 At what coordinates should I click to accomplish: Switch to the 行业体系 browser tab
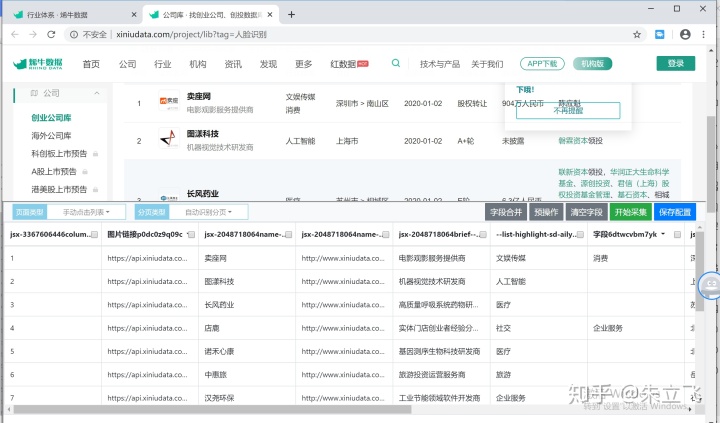coord(73,15)
